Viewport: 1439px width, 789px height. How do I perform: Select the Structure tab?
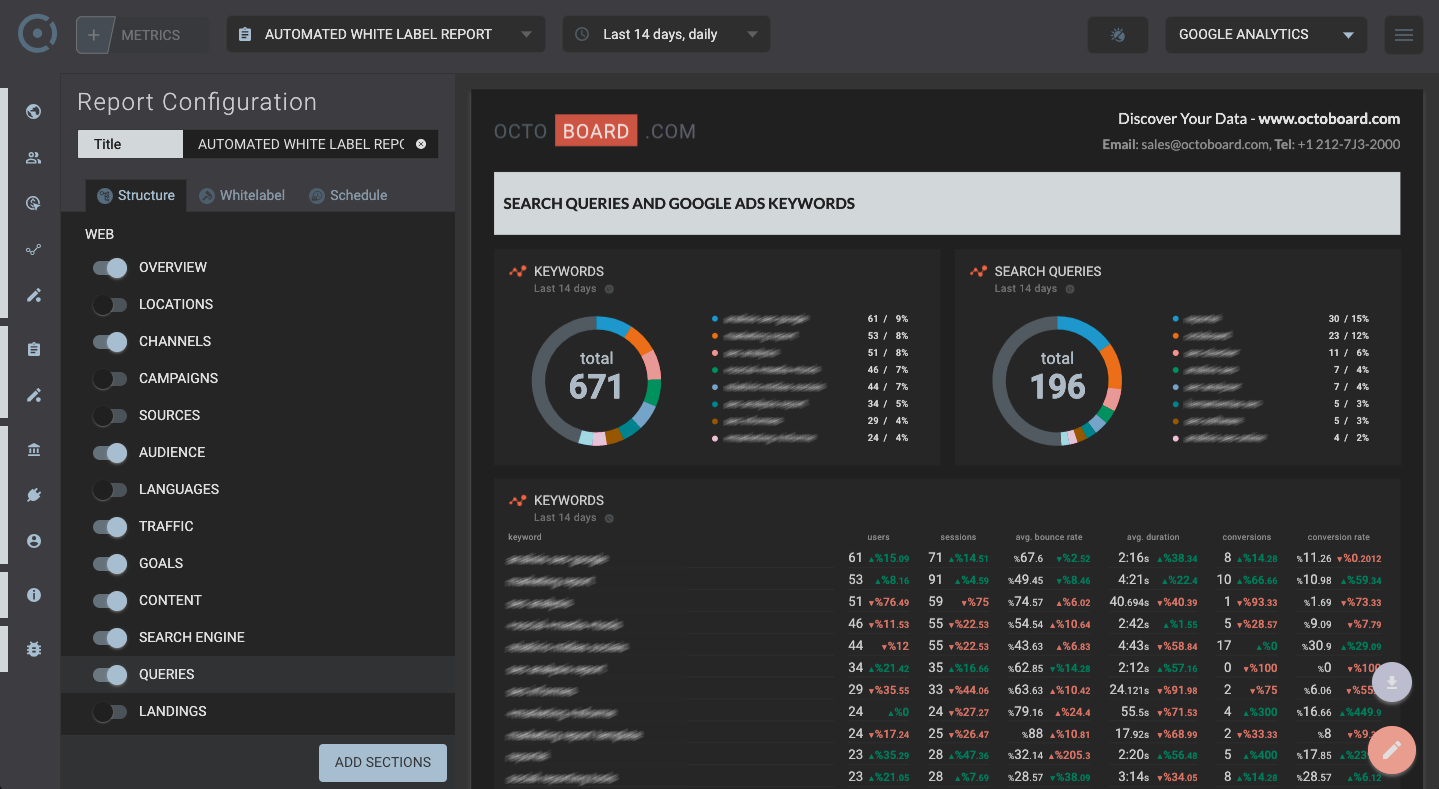135,195
